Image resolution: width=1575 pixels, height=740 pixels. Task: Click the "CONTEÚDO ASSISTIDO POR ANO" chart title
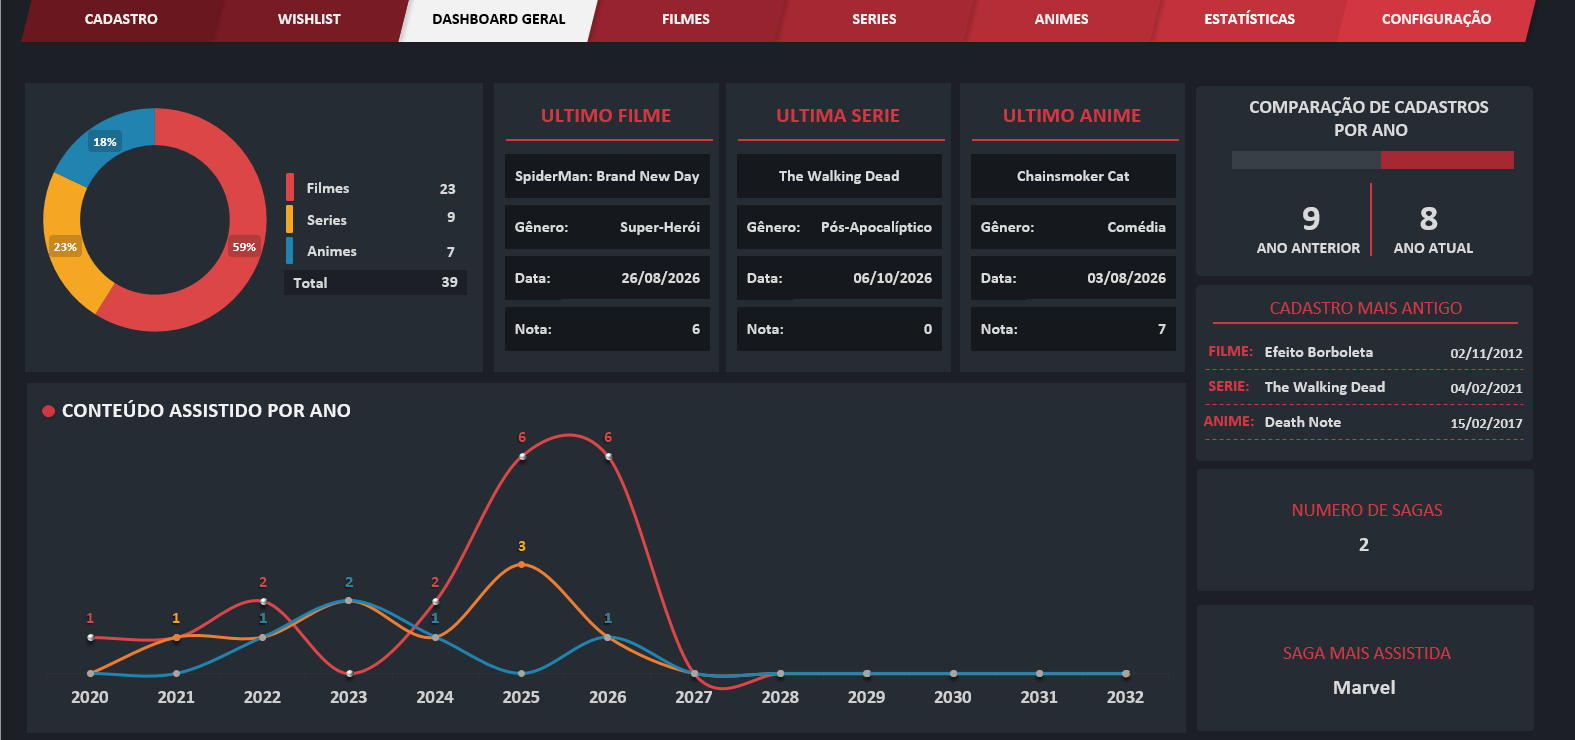[206, 411]
